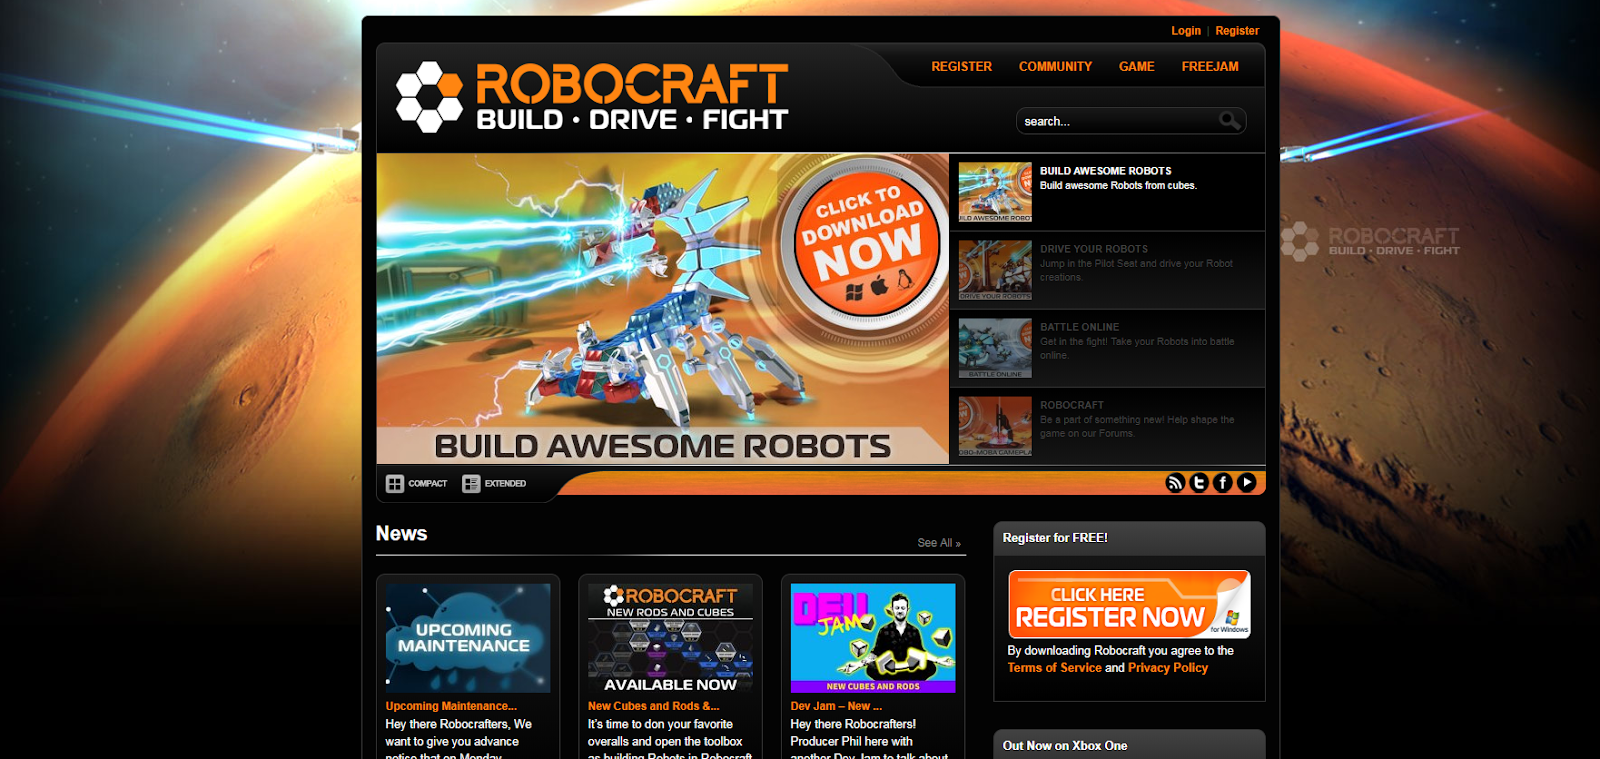Screen dimensions: 1600x759
Task: Open the Terms of Service link
Action: (1054, 668)
